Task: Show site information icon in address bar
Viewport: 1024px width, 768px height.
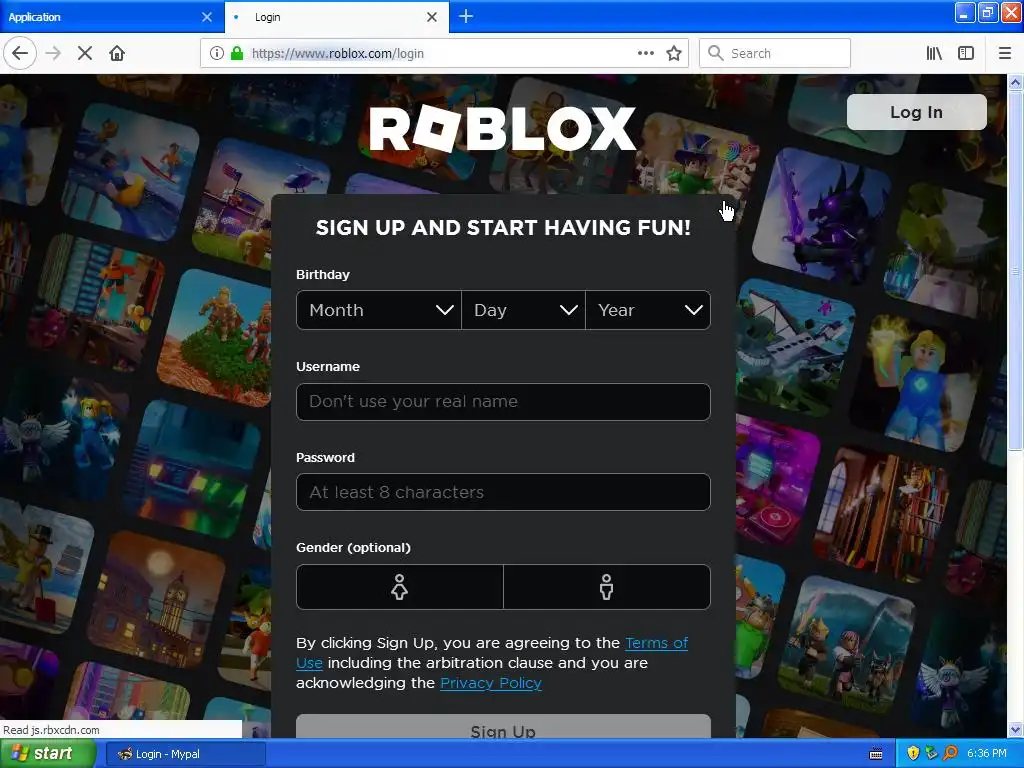Action: coord(217,54)
